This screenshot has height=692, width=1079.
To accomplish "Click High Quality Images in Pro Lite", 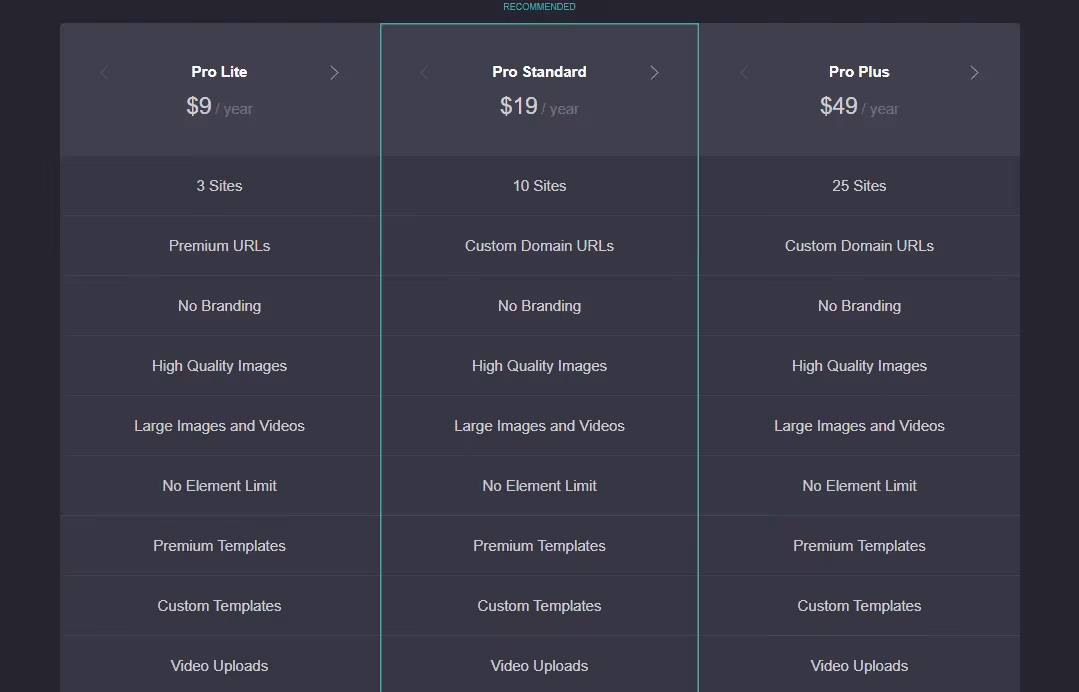I will click(x=220, y=366).
